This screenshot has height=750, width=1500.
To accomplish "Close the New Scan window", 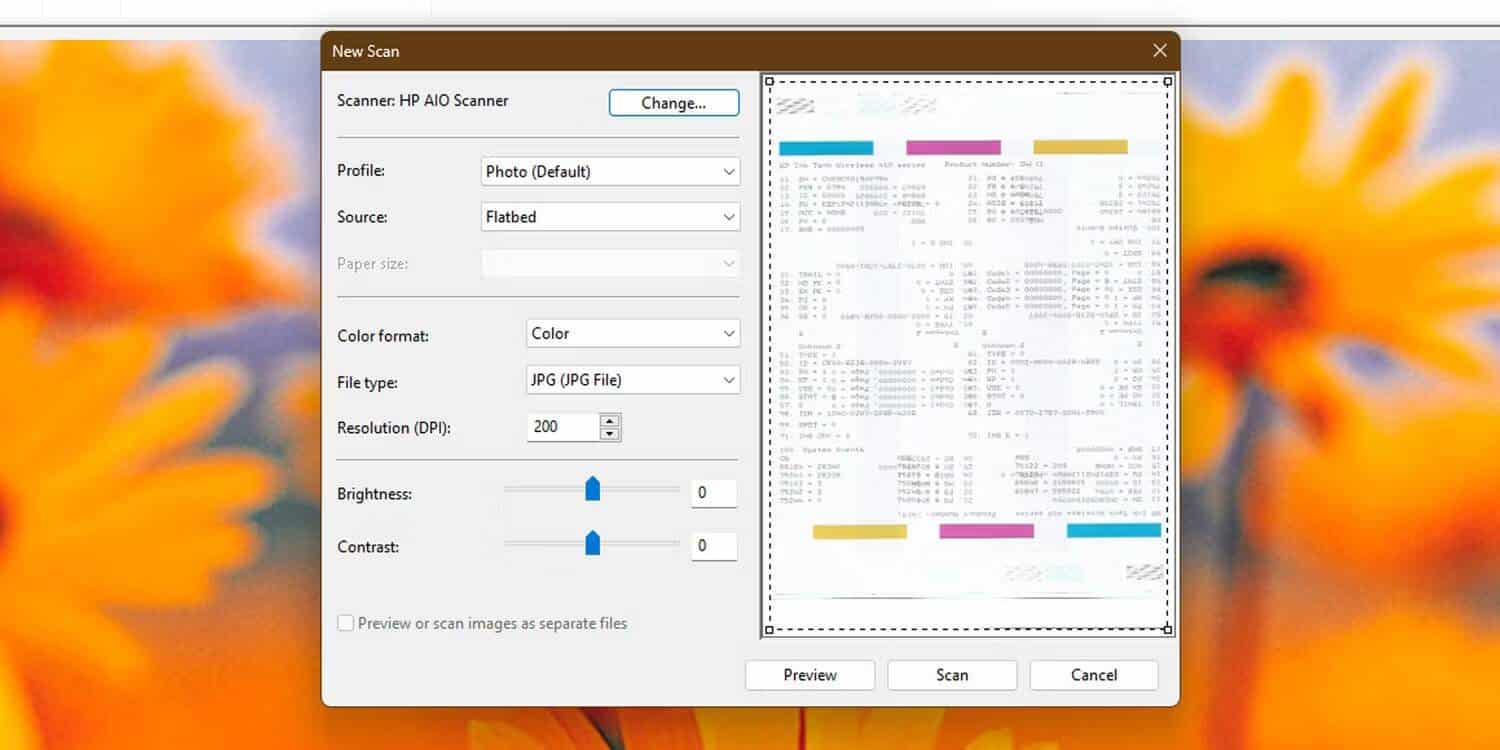I will [1159, 51].
